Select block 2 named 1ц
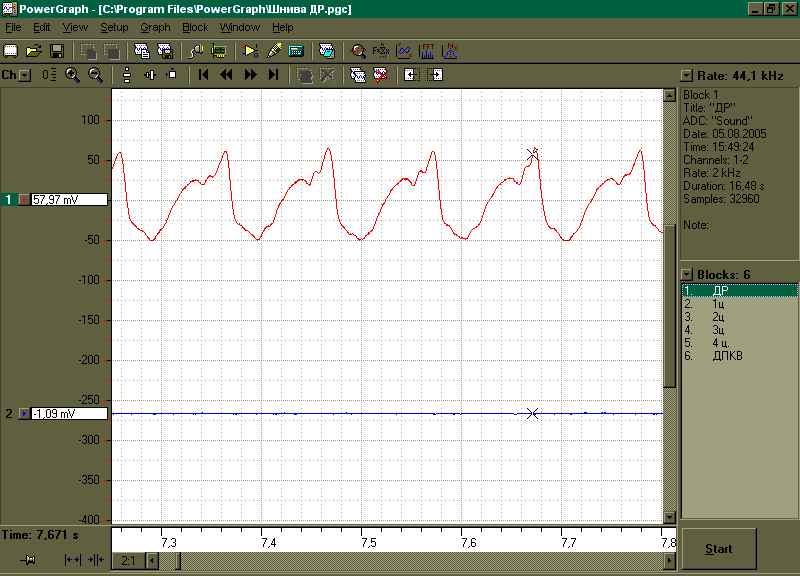This screenshot has height=576, width=800. [x=740, y=304]
